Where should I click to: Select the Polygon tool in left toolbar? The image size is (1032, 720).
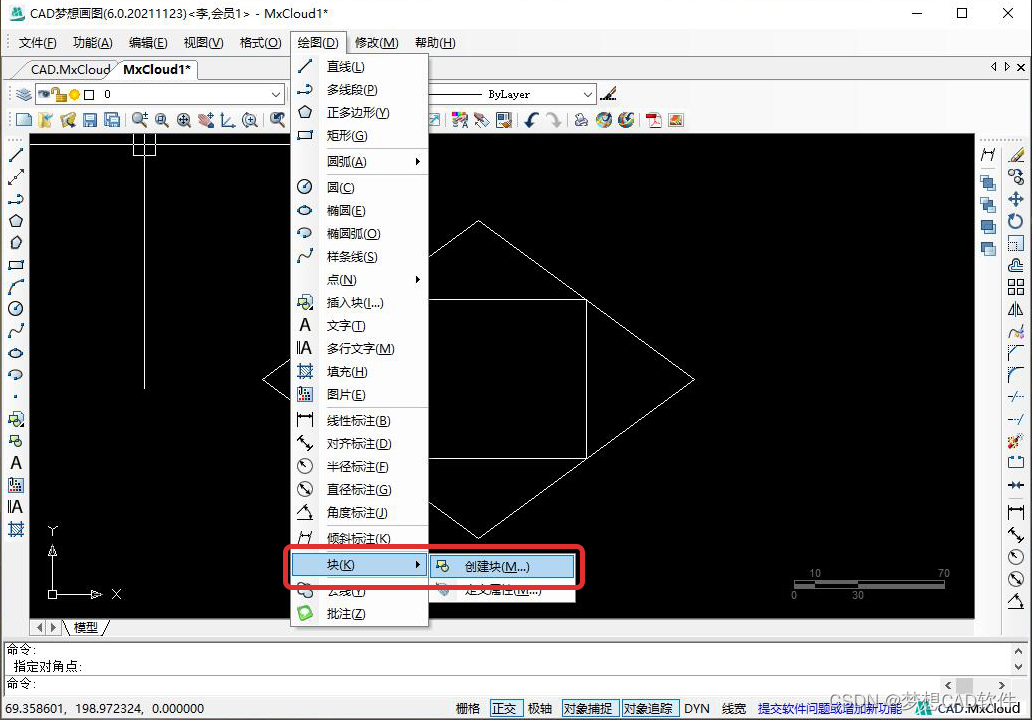[x=16, y=221]
